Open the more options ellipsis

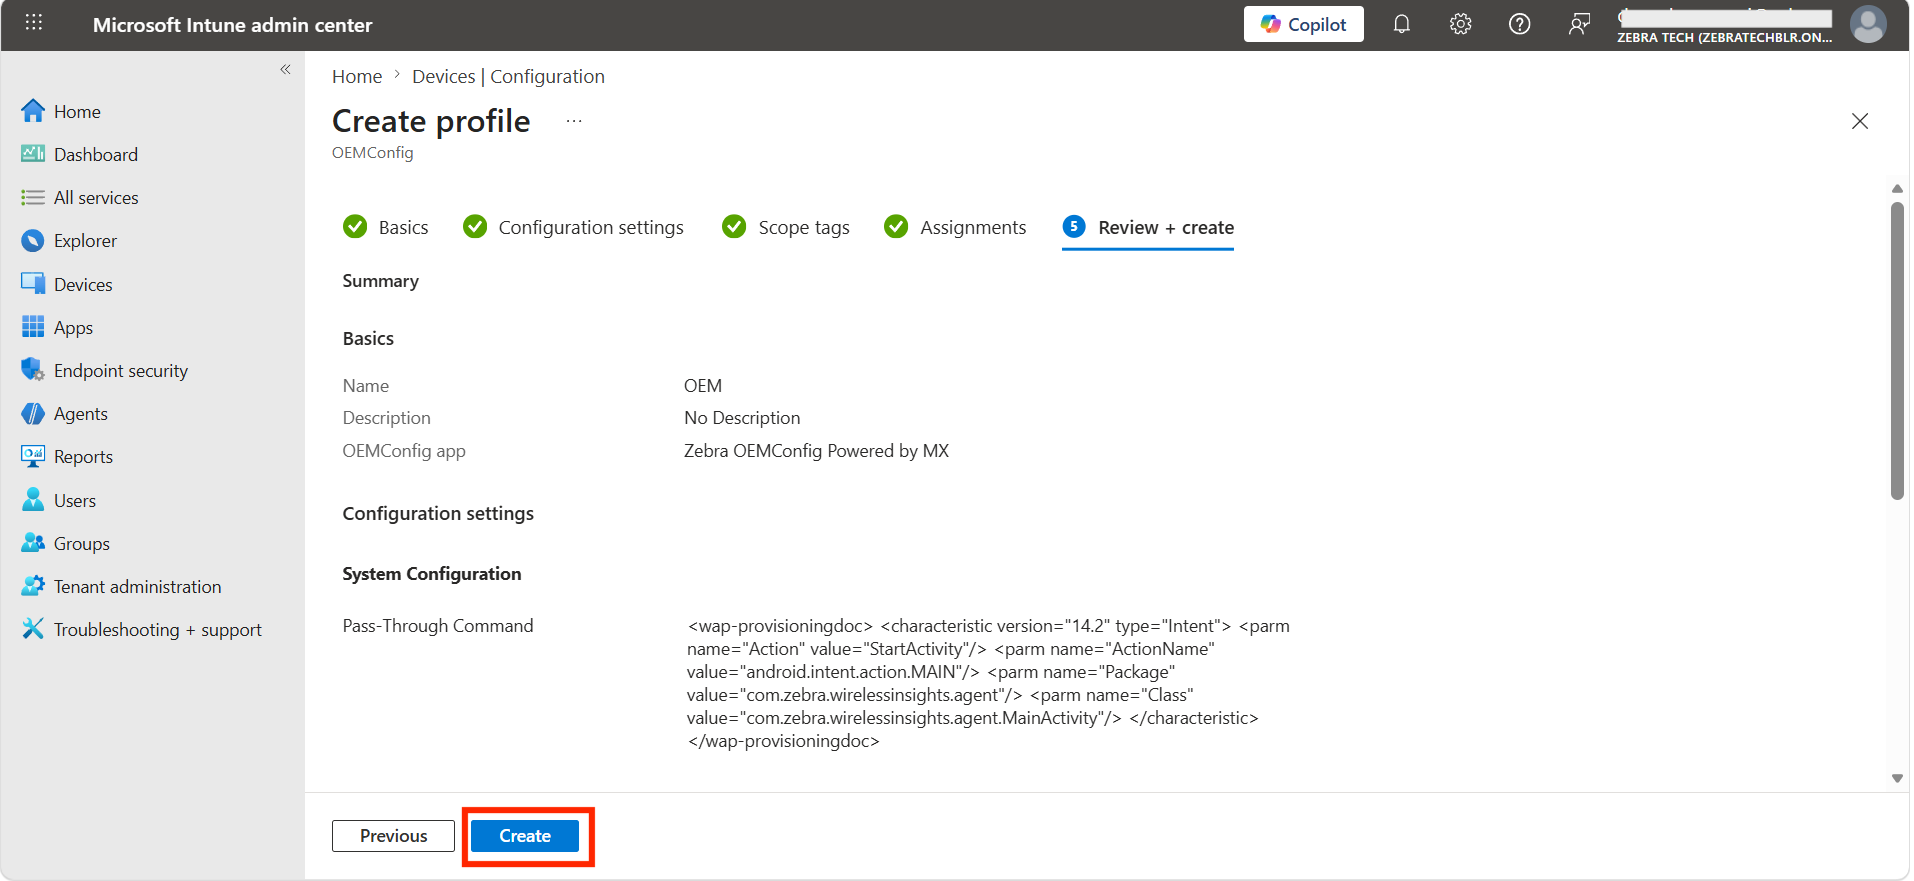pyautogui.click(x=574, y=121)
